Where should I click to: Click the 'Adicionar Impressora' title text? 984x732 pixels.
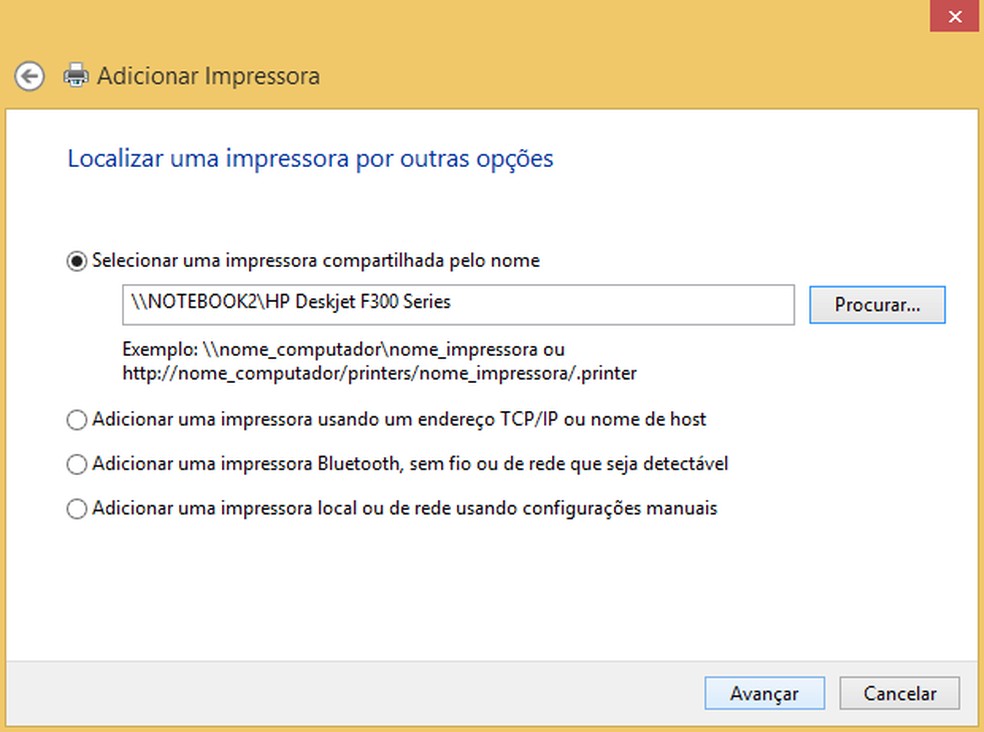[208, 76]
